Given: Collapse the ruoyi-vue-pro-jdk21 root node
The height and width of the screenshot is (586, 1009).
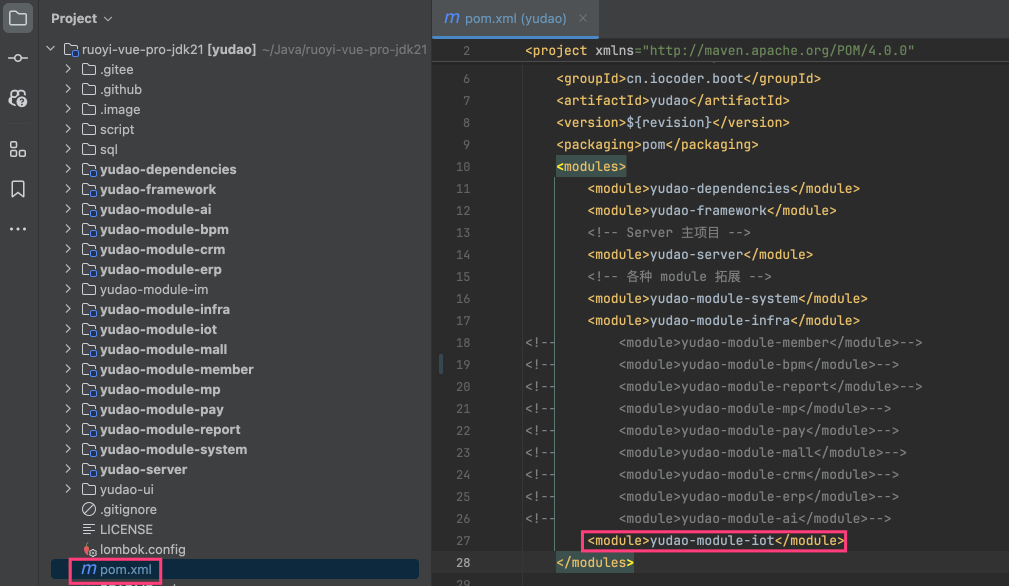Looking at the screenshot, I should 50,49.
